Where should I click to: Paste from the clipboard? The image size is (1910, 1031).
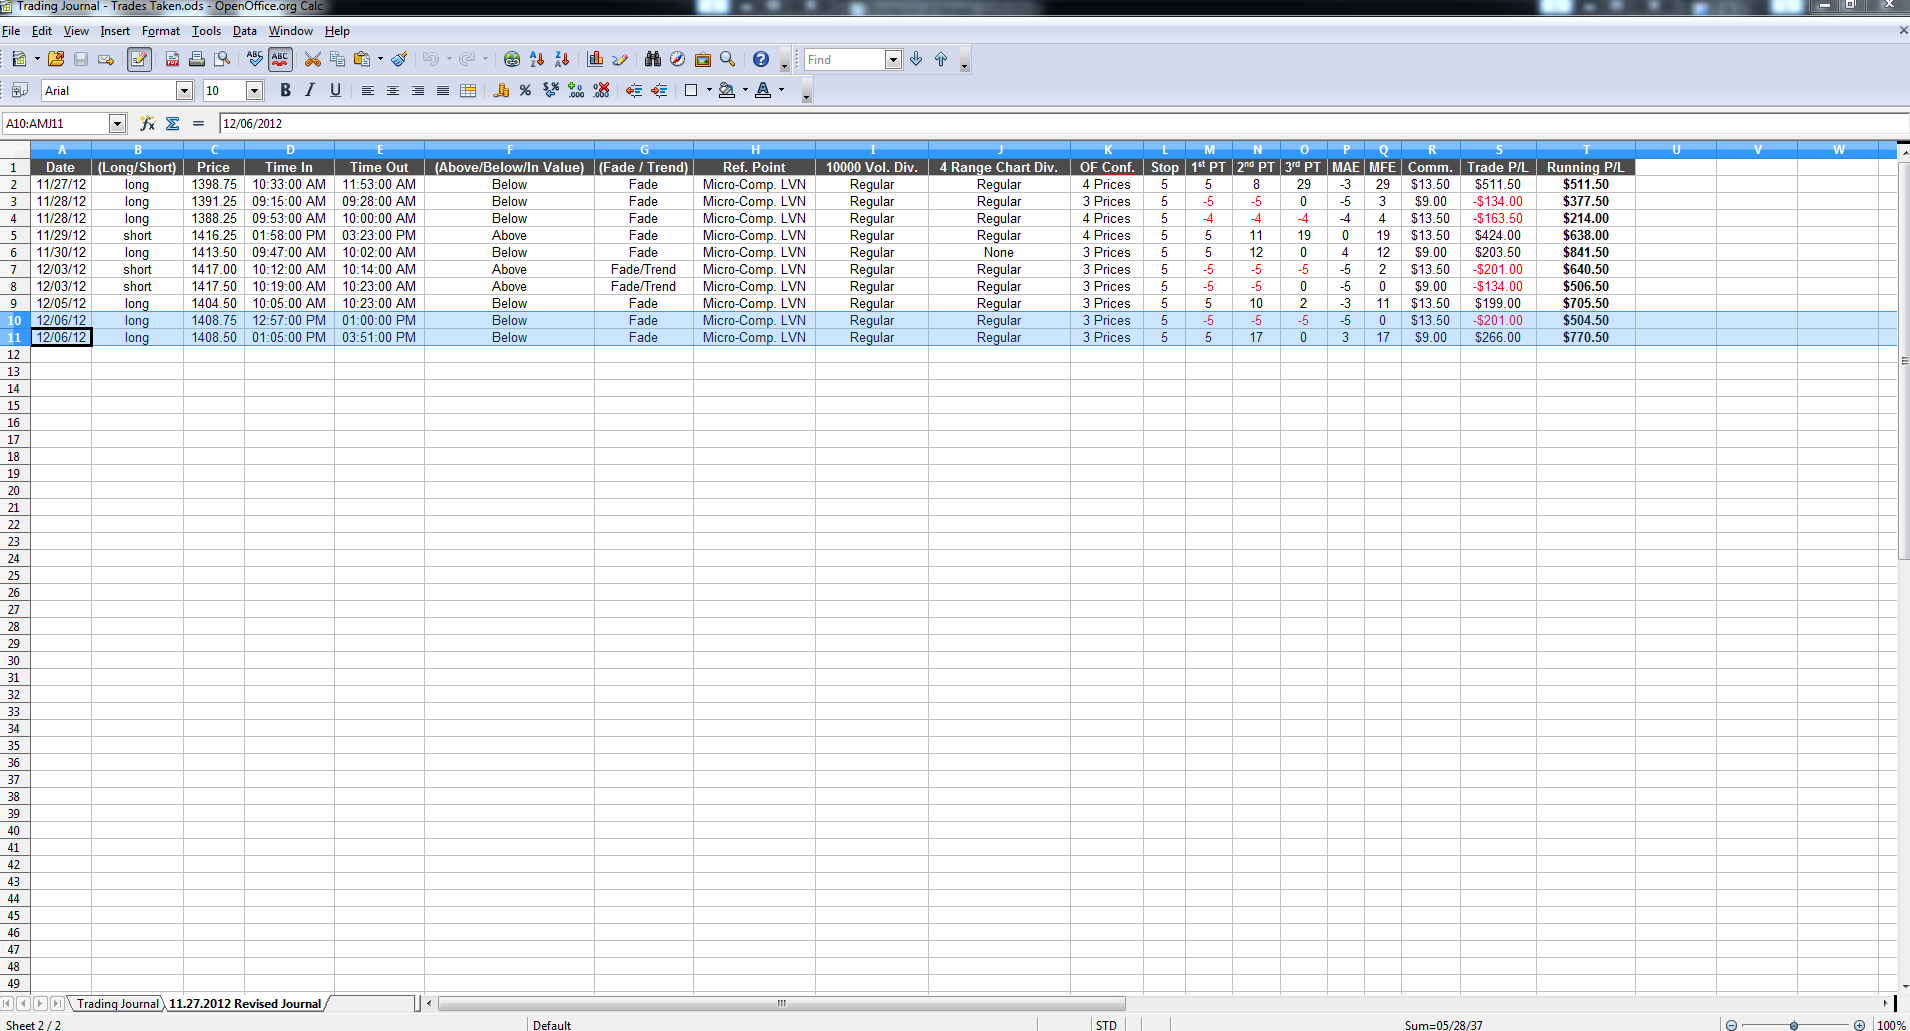tap(362, 60)
